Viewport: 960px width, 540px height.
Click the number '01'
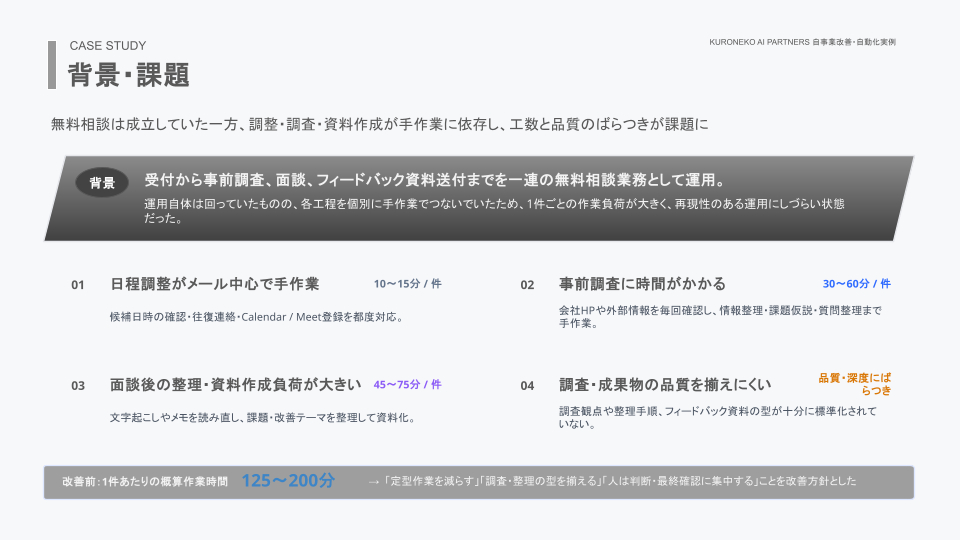[78, 285]
